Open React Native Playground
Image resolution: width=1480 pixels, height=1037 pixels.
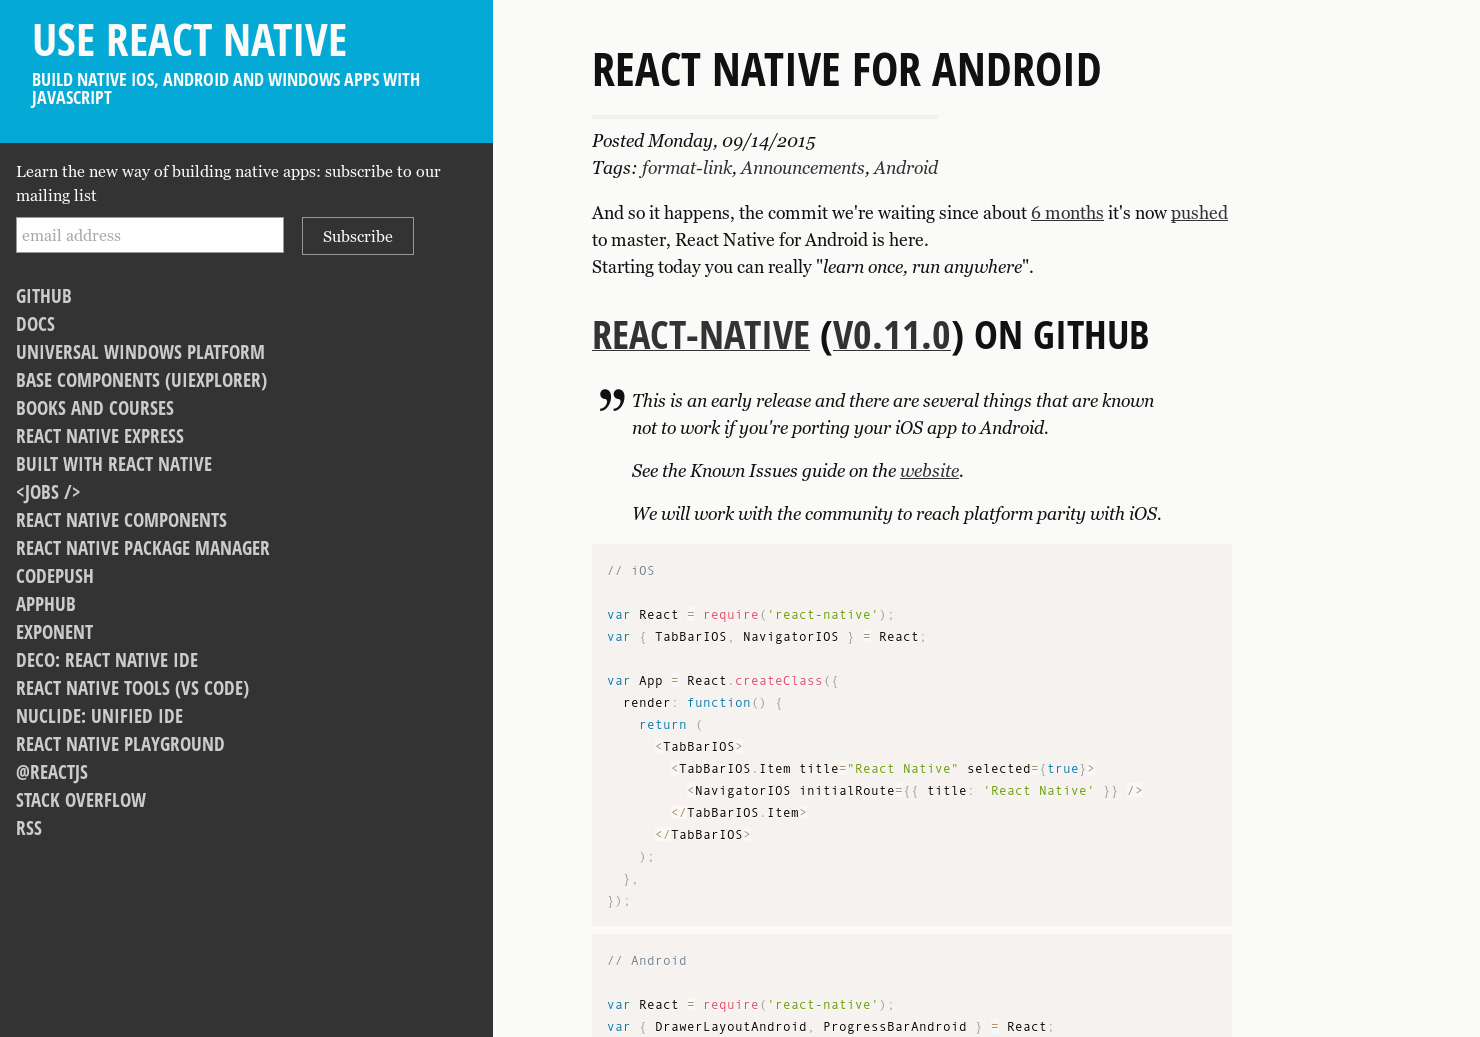tap(120, 744)
